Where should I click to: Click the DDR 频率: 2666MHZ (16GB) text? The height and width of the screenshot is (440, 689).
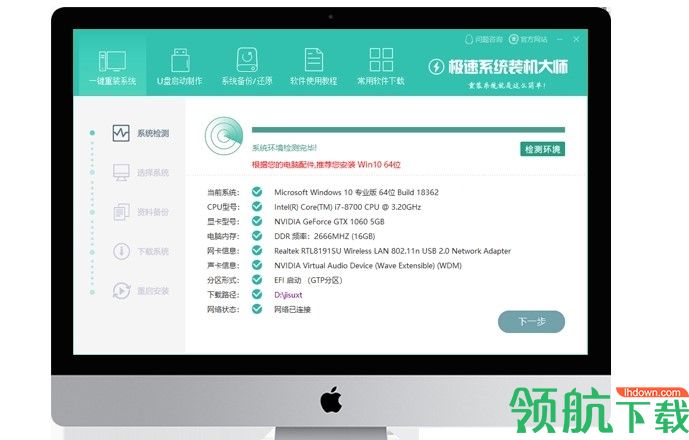coord(325,236)
